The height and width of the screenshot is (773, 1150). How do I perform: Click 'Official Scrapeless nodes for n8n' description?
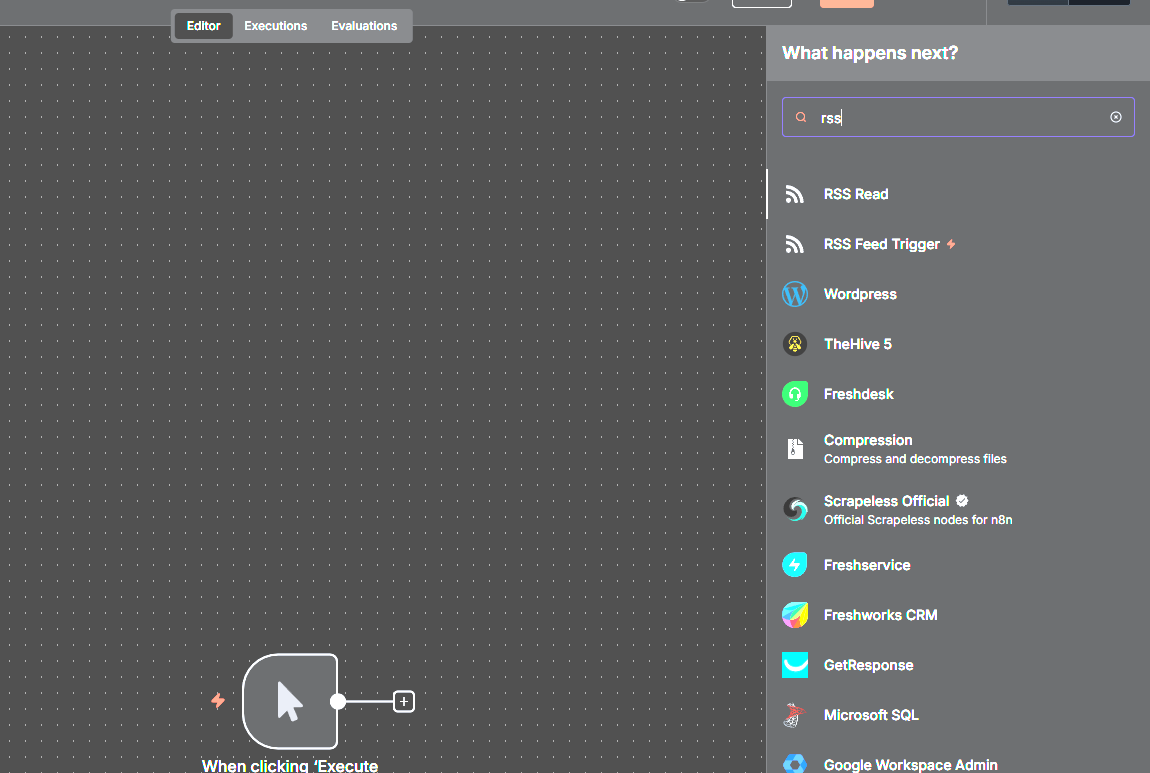918,520
